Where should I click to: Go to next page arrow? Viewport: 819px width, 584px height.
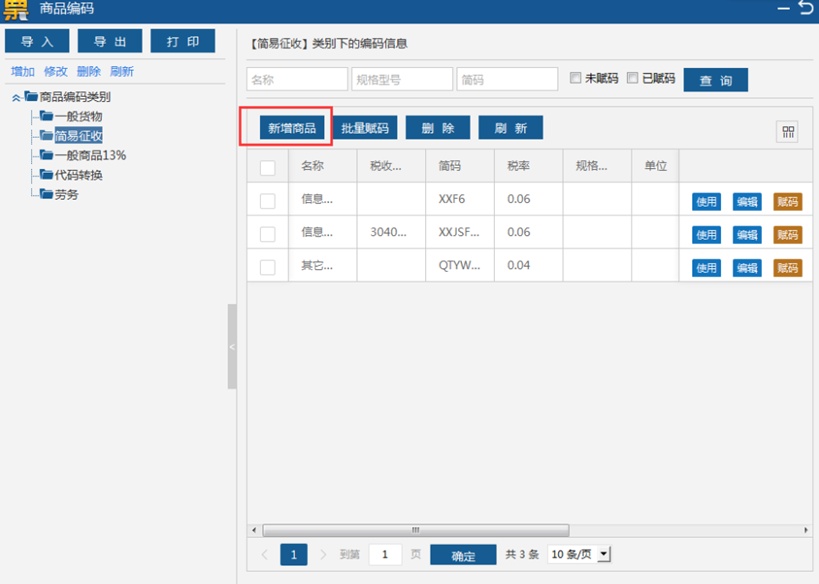pos(323,555)
